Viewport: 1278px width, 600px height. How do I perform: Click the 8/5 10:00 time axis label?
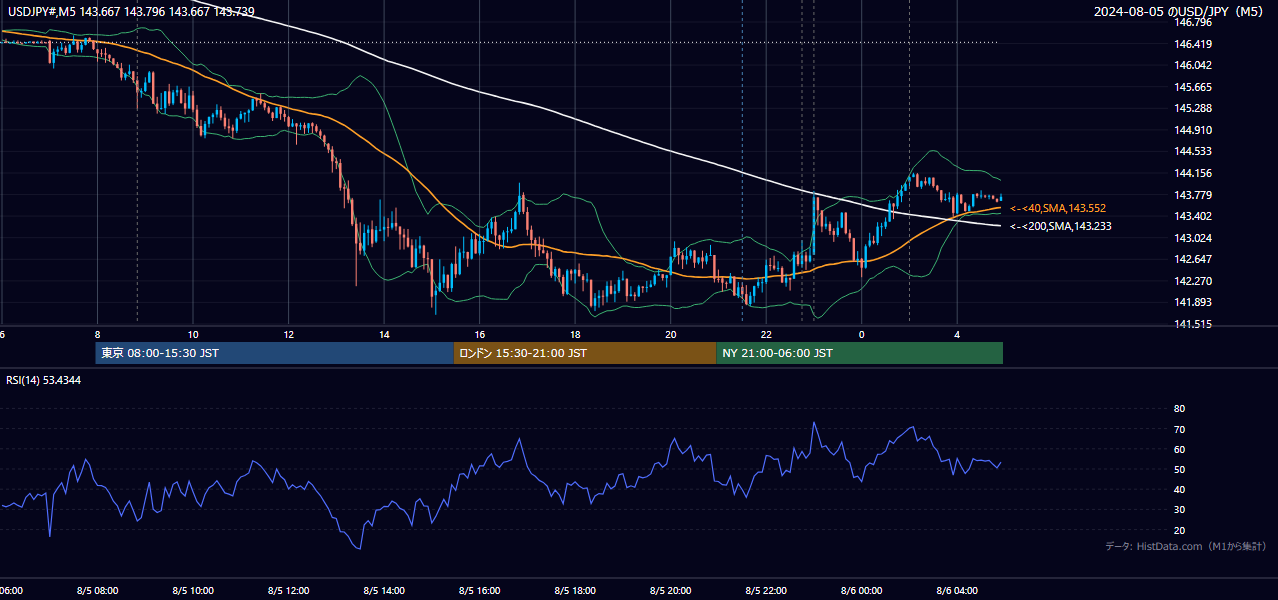[193, 590]
